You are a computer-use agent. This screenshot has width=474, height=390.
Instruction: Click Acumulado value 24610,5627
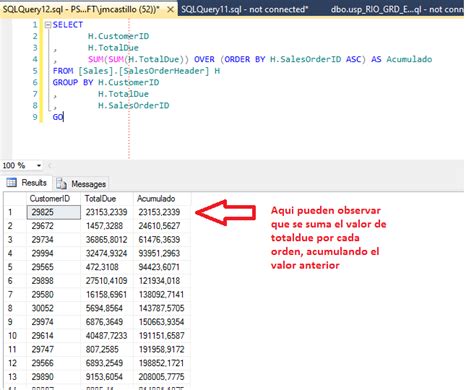162,226
